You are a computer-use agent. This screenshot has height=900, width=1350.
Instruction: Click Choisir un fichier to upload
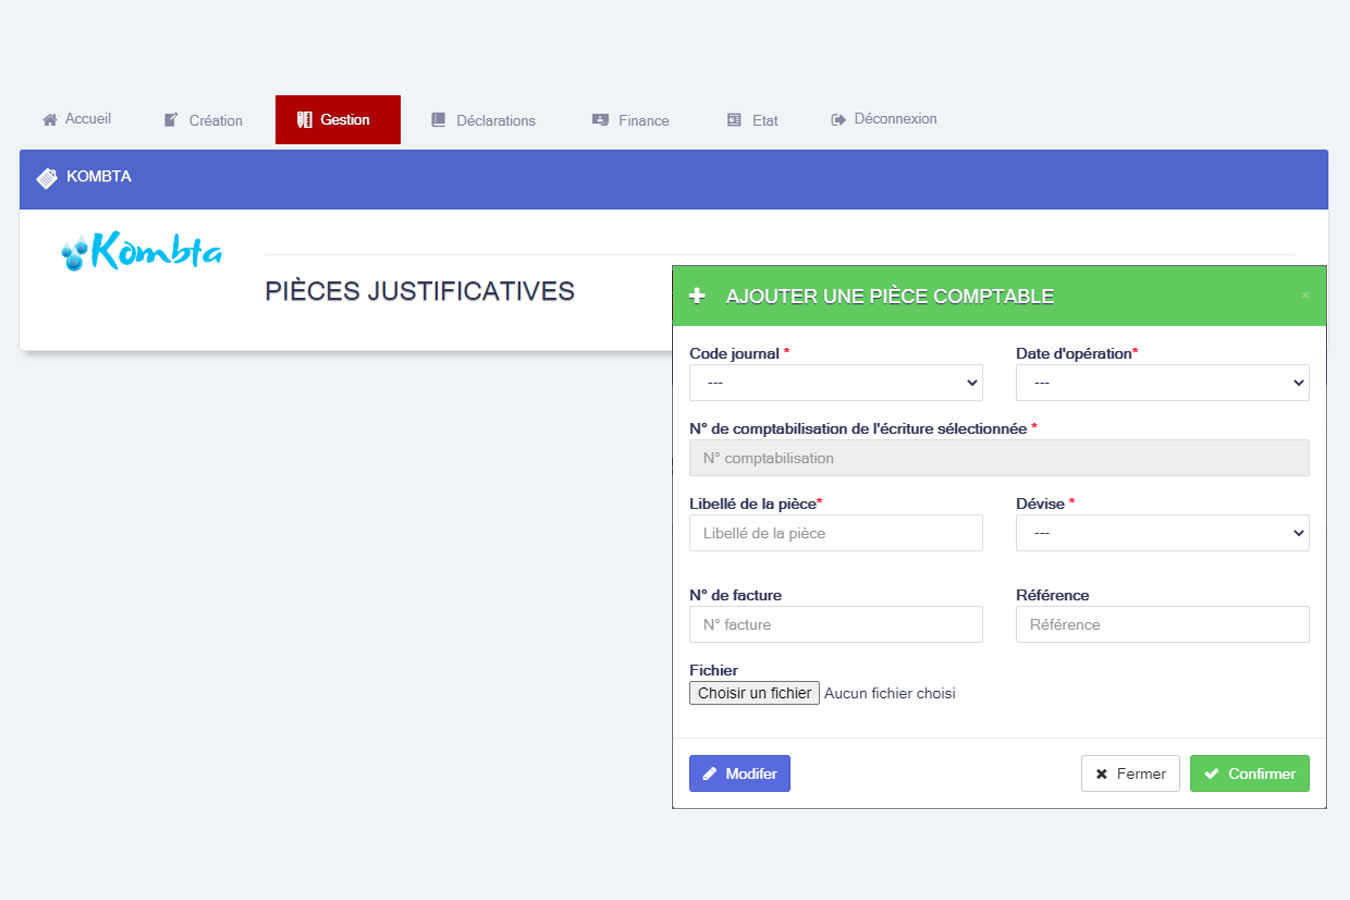pyautogui.click(x=754, y=693)
